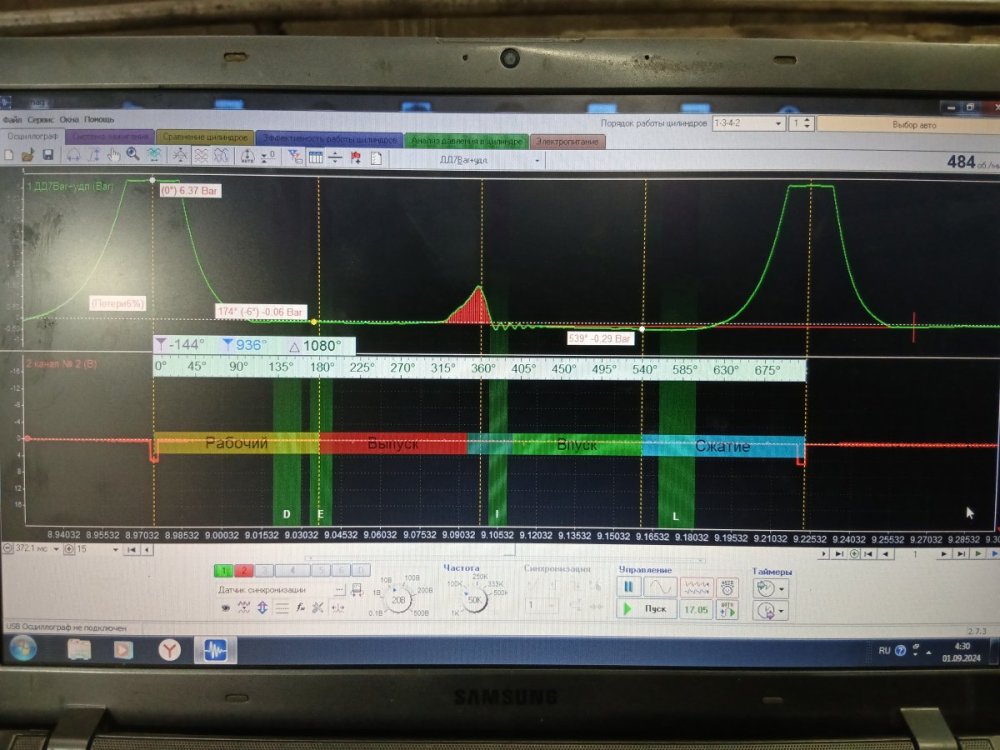Switch to the Электропитание tab
The height and width of the screenshot is (750, 1000).
566,142
